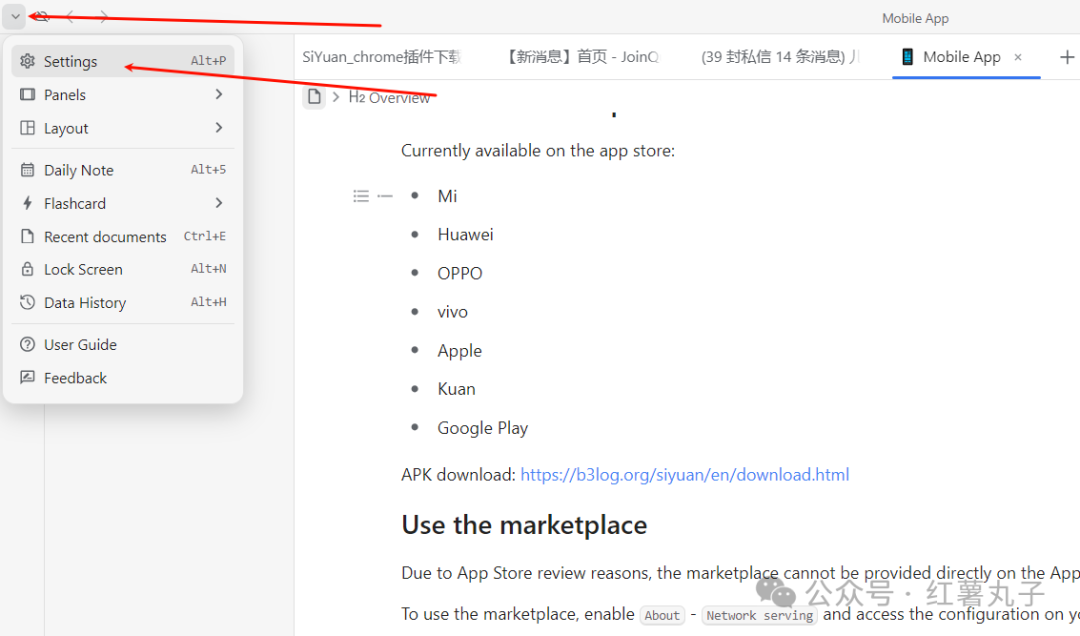
Task: Open the Layout submenu
Action: pos(123,128)
